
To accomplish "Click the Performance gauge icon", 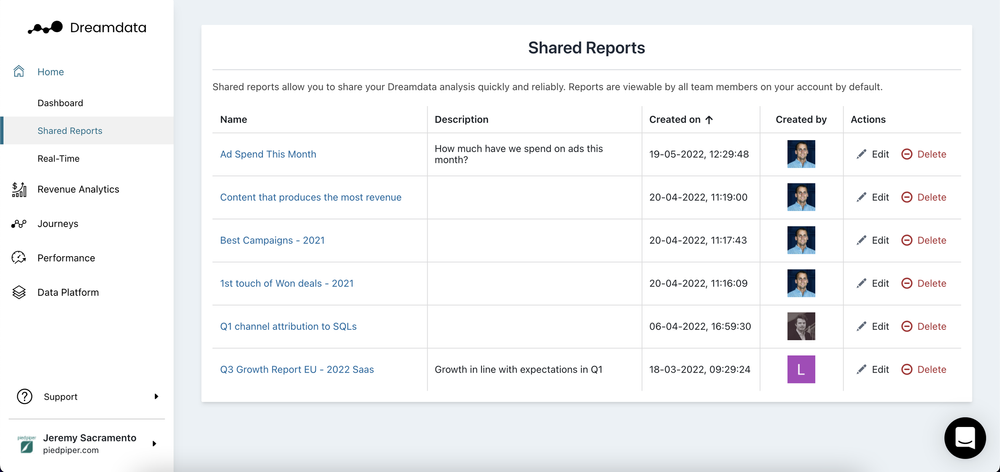I will pos(19,258).
